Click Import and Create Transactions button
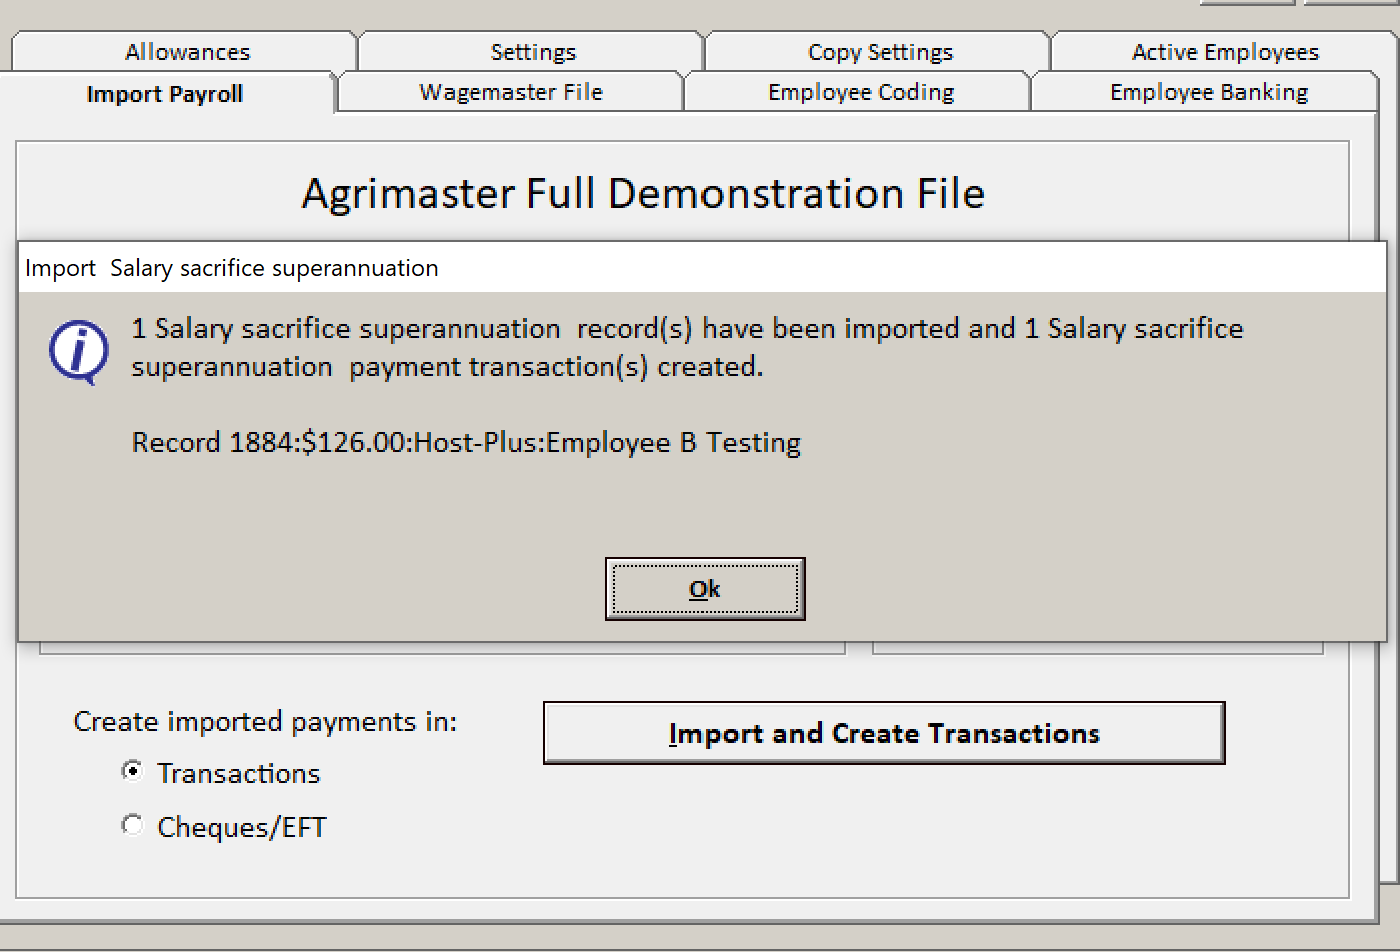 [x=884, y=733]
